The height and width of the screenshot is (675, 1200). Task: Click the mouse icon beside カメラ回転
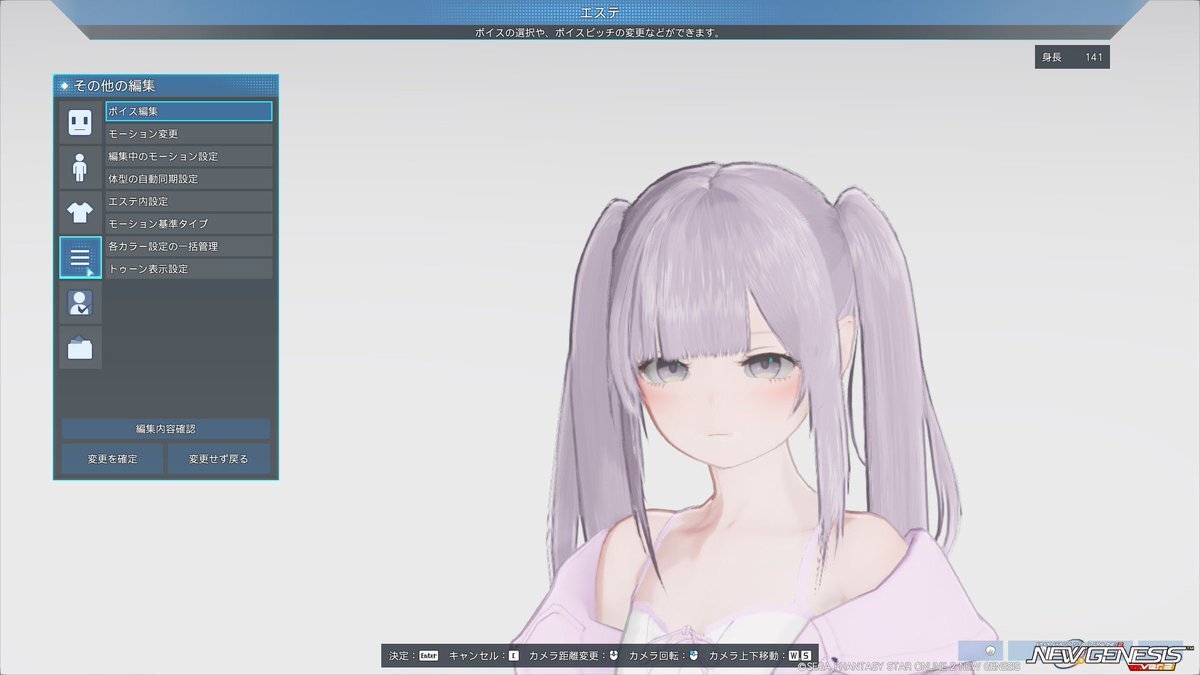(x=693, y=656)
